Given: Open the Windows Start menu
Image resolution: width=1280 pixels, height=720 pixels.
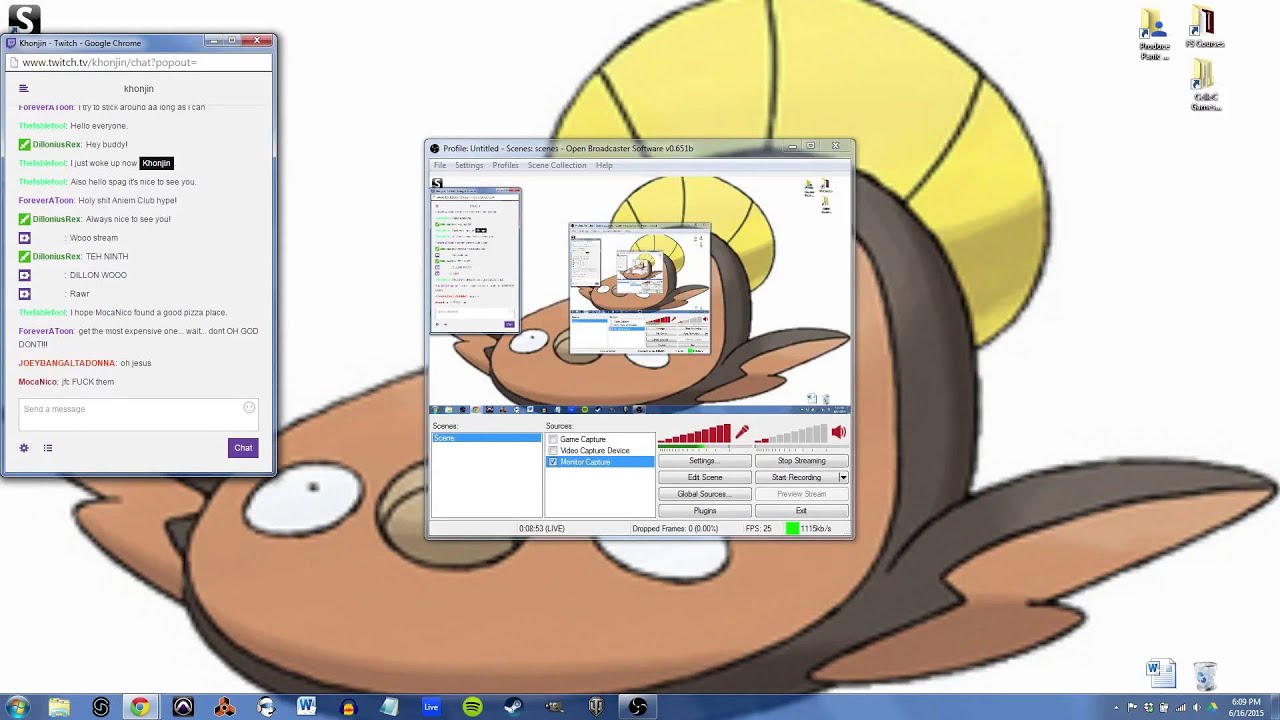Looking at the screenshot, I should click(17, 707).
